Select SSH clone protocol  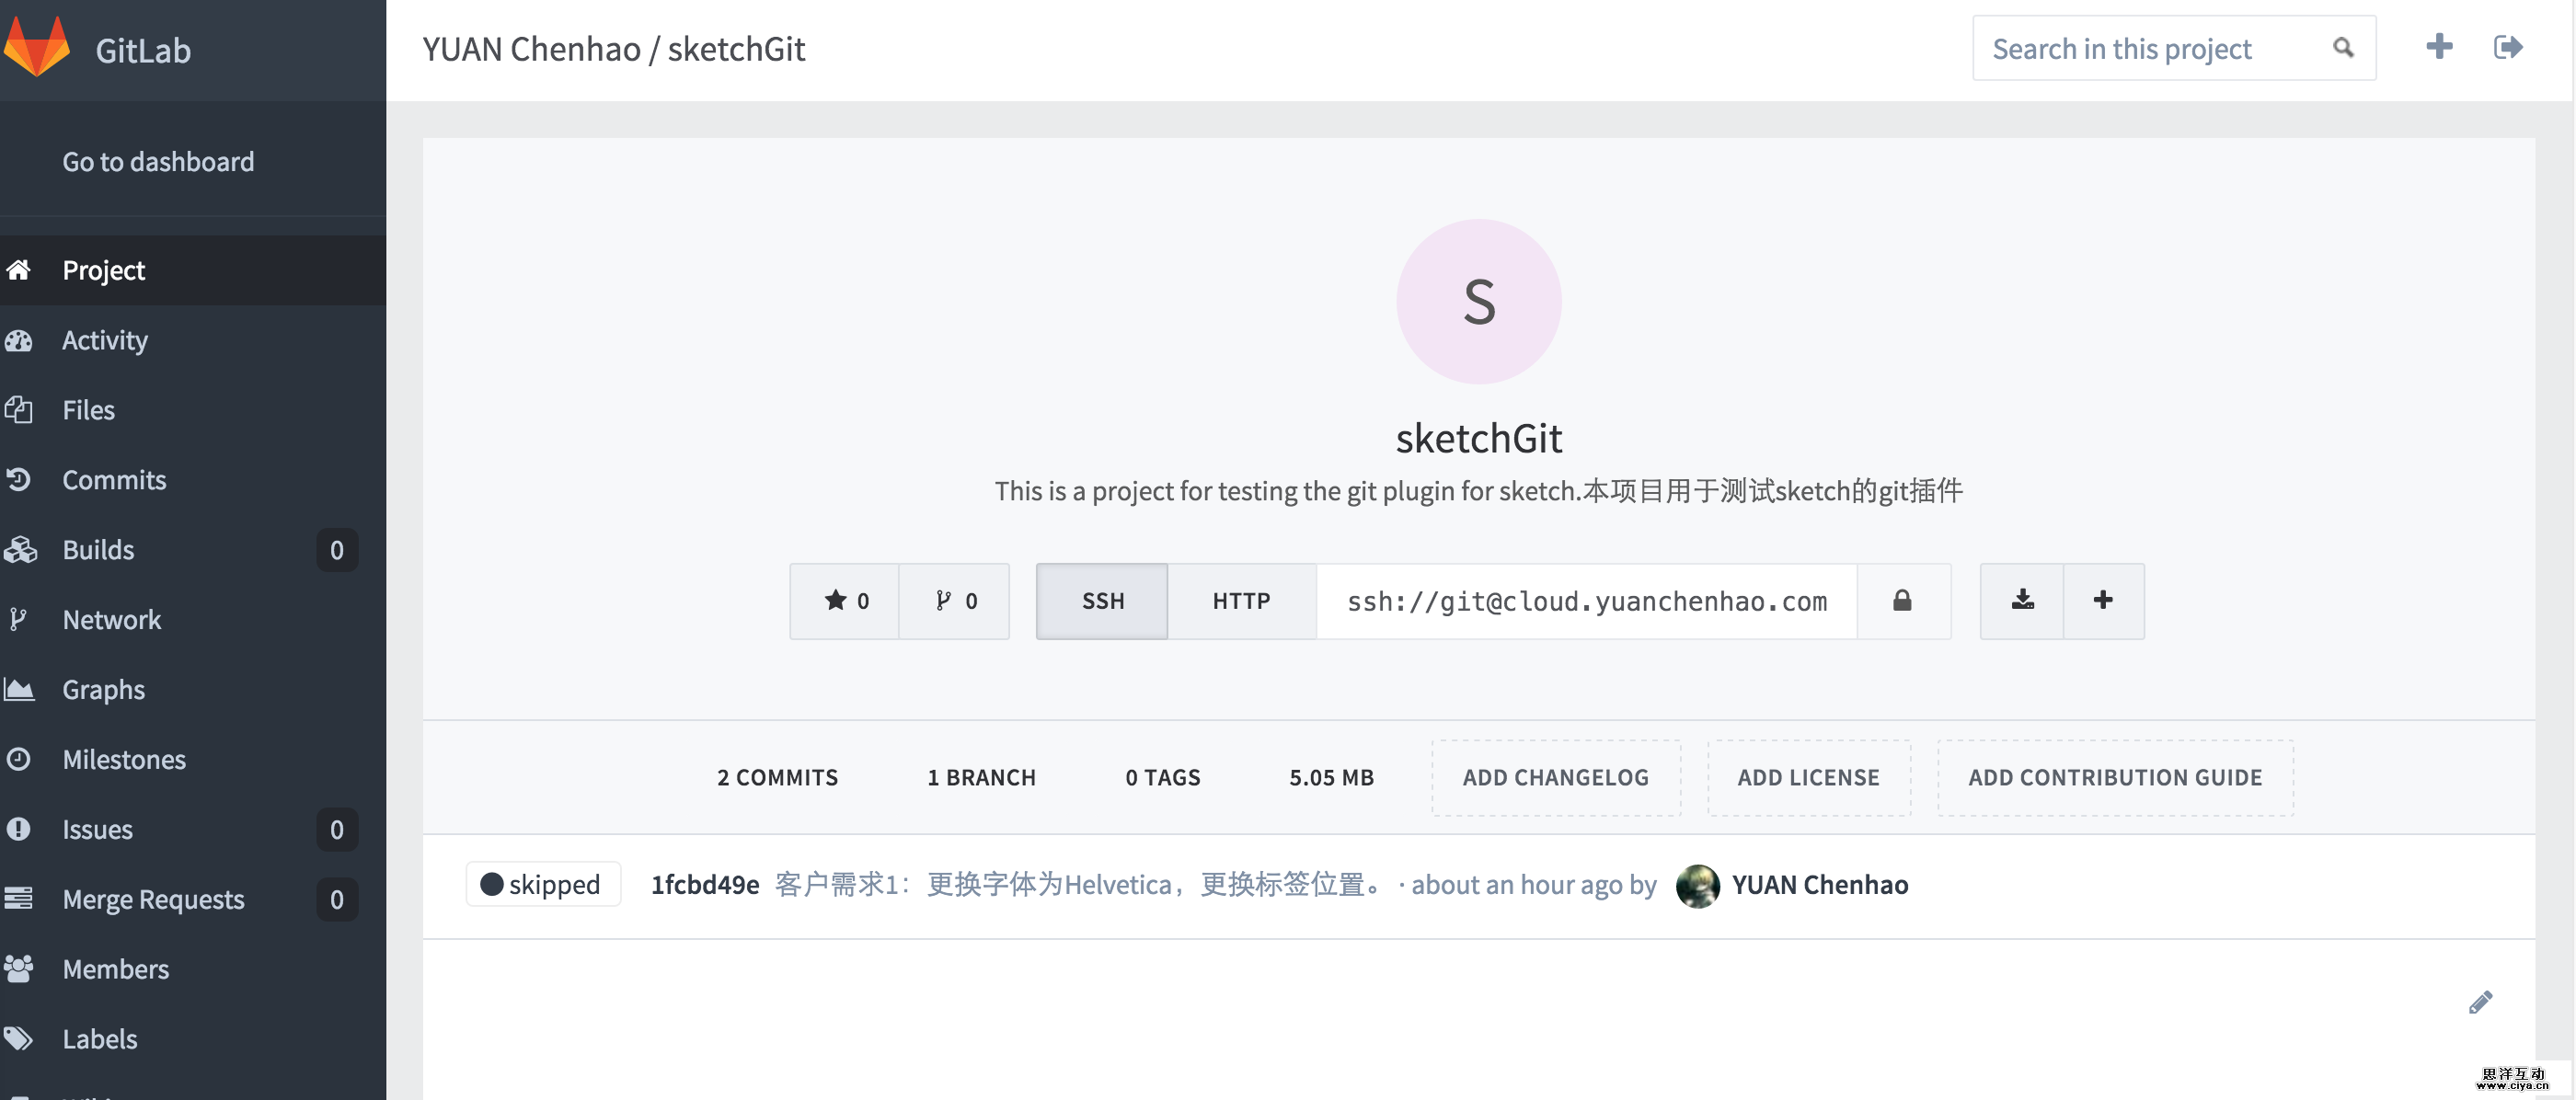(x=1102, y=601)
